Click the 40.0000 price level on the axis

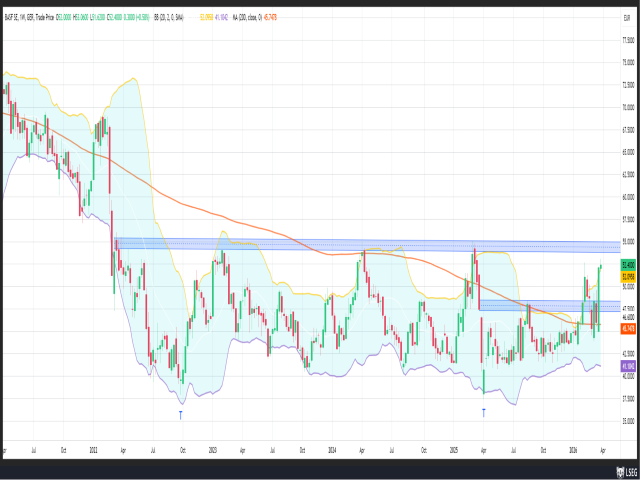(628, 376)
